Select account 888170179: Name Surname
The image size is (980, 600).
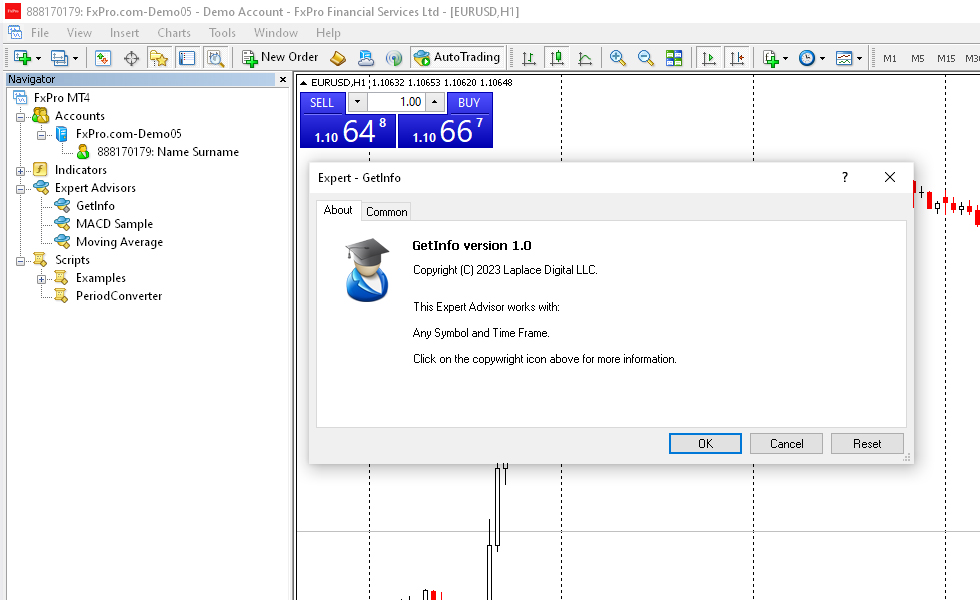[x=168, y=152]
